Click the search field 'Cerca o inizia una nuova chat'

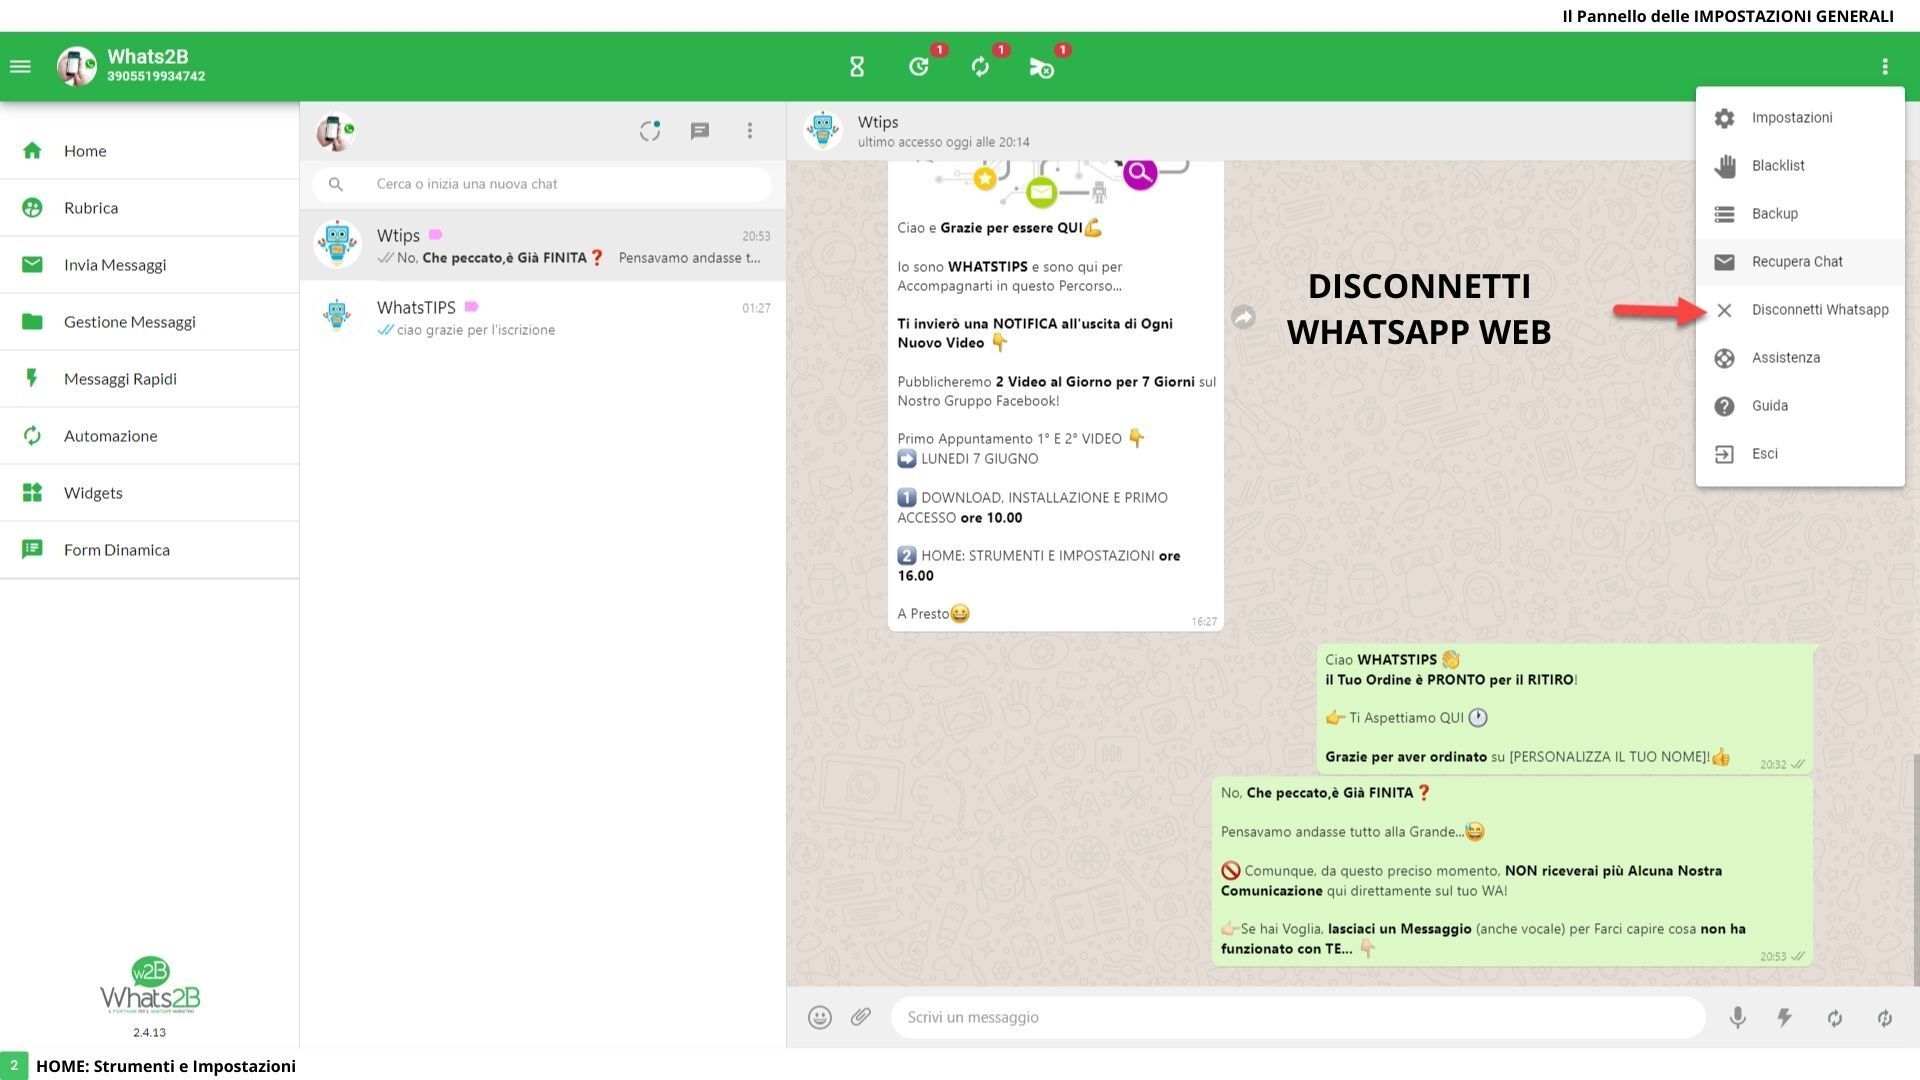542,184
